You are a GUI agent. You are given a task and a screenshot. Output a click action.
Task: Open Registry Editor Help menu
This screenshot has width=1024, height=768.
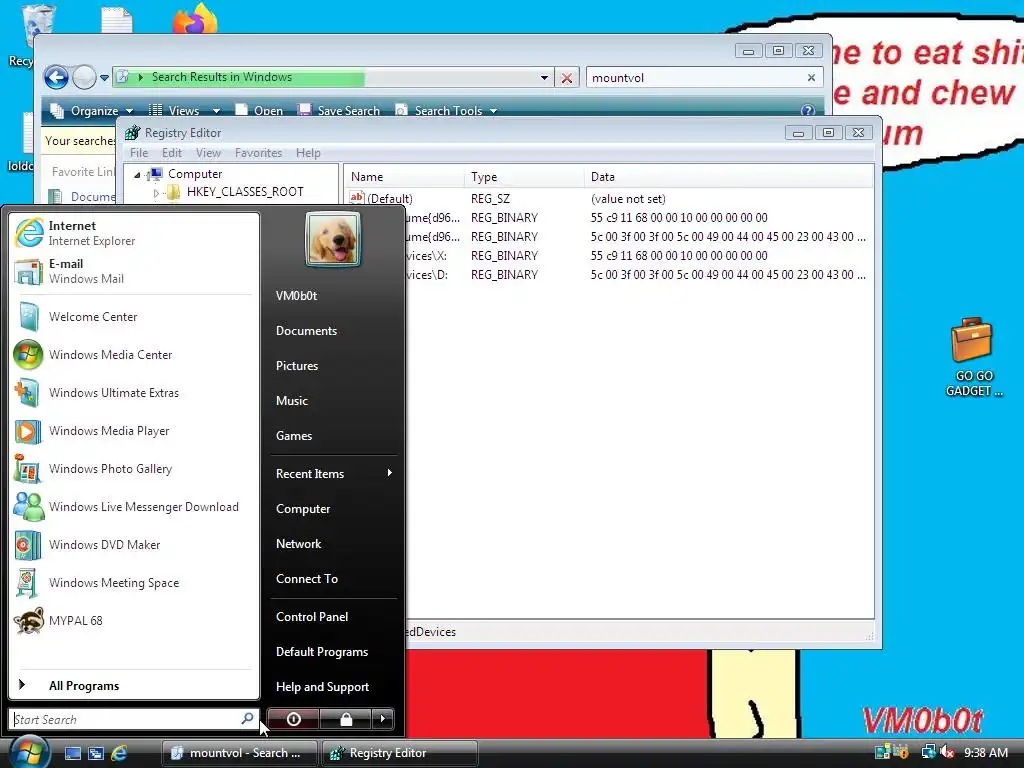pos(308,153)
